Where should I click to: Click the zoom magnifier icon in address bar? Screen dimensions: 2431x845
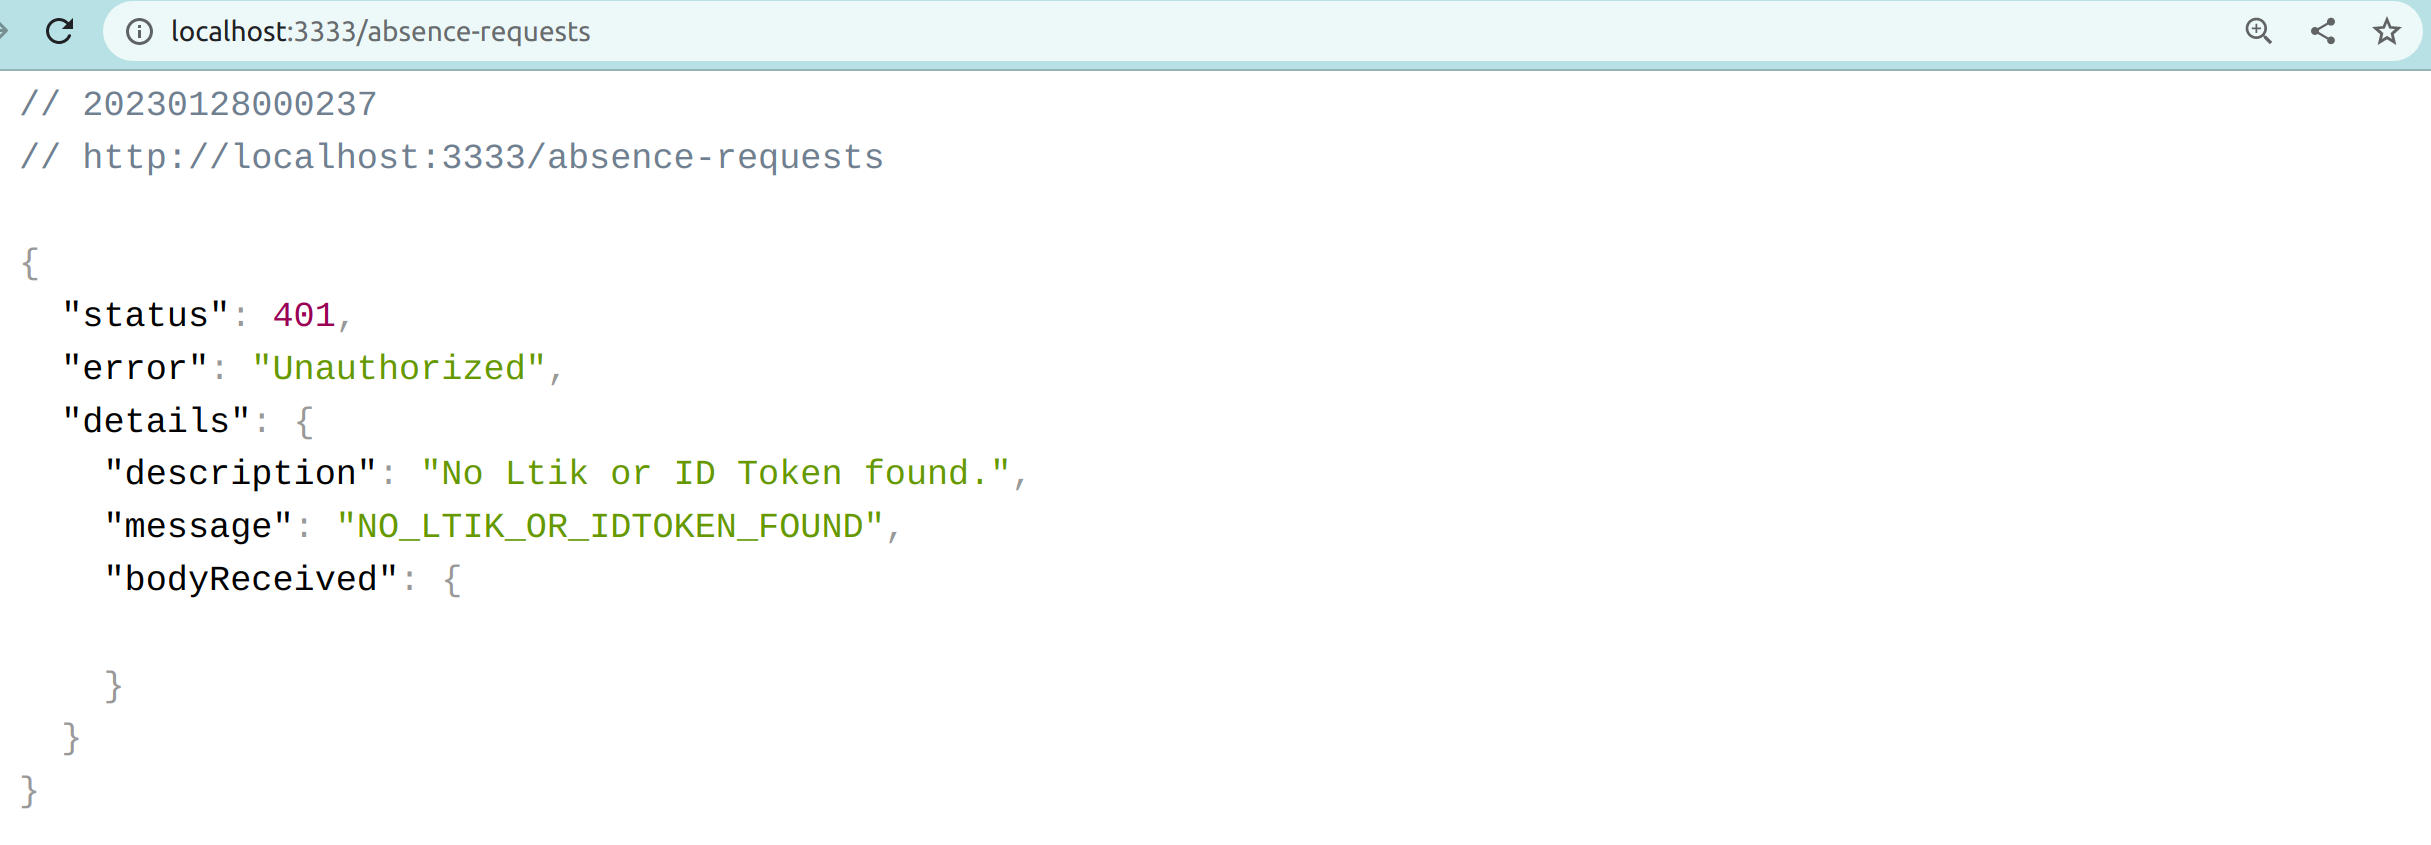click(2257, 31)
